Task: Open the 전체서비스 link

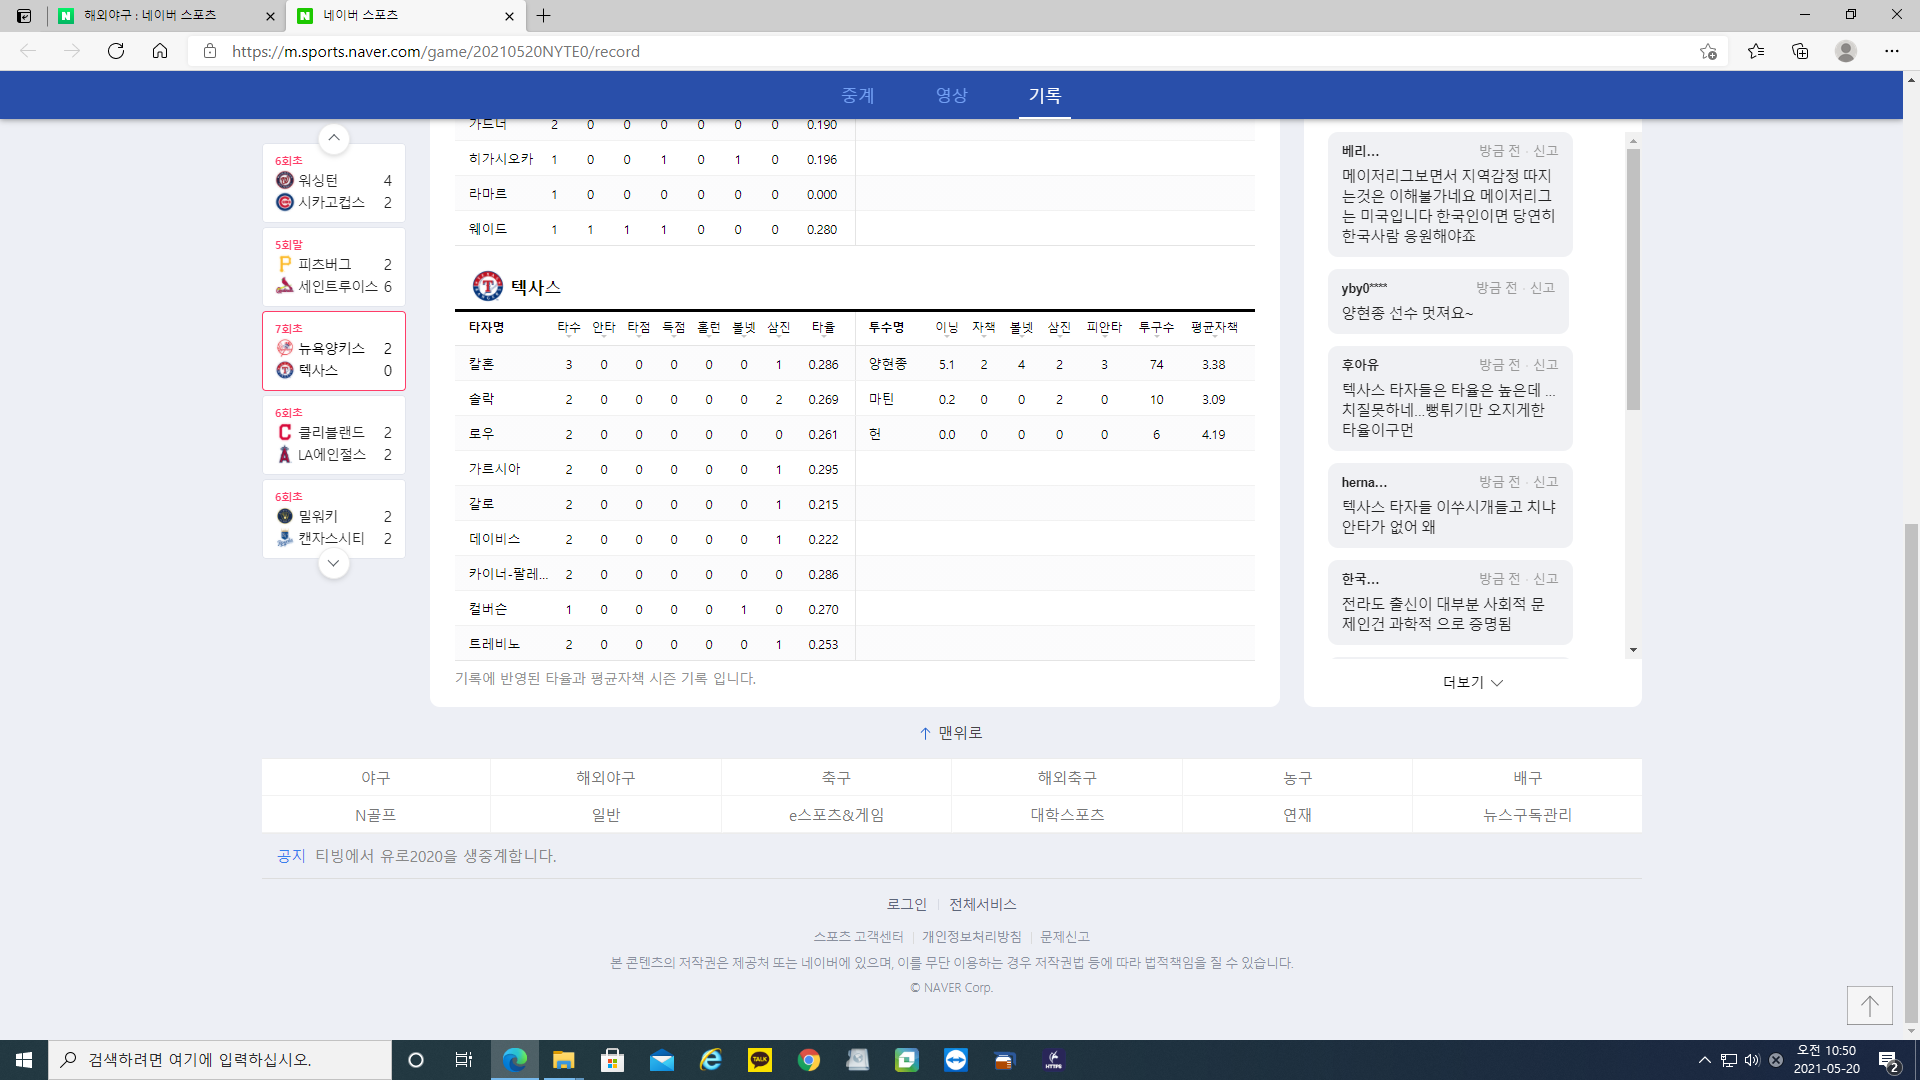Action: [983, 904]
